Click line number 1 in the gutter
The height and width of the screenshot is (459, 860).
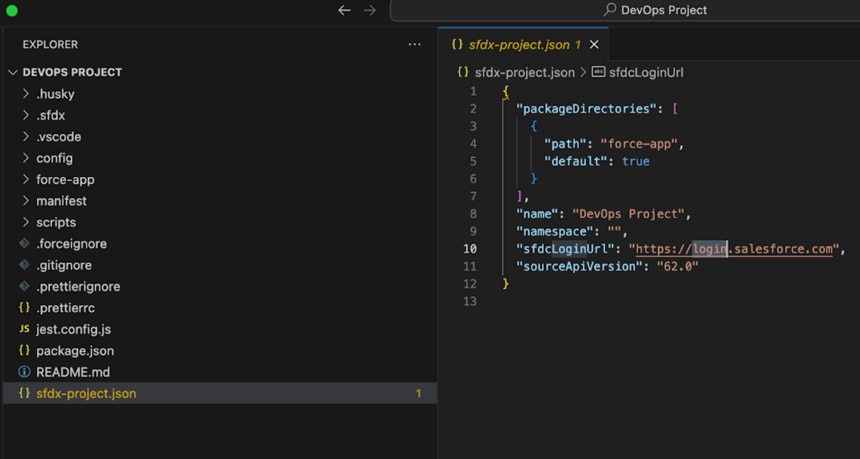(x=473, y=91)
